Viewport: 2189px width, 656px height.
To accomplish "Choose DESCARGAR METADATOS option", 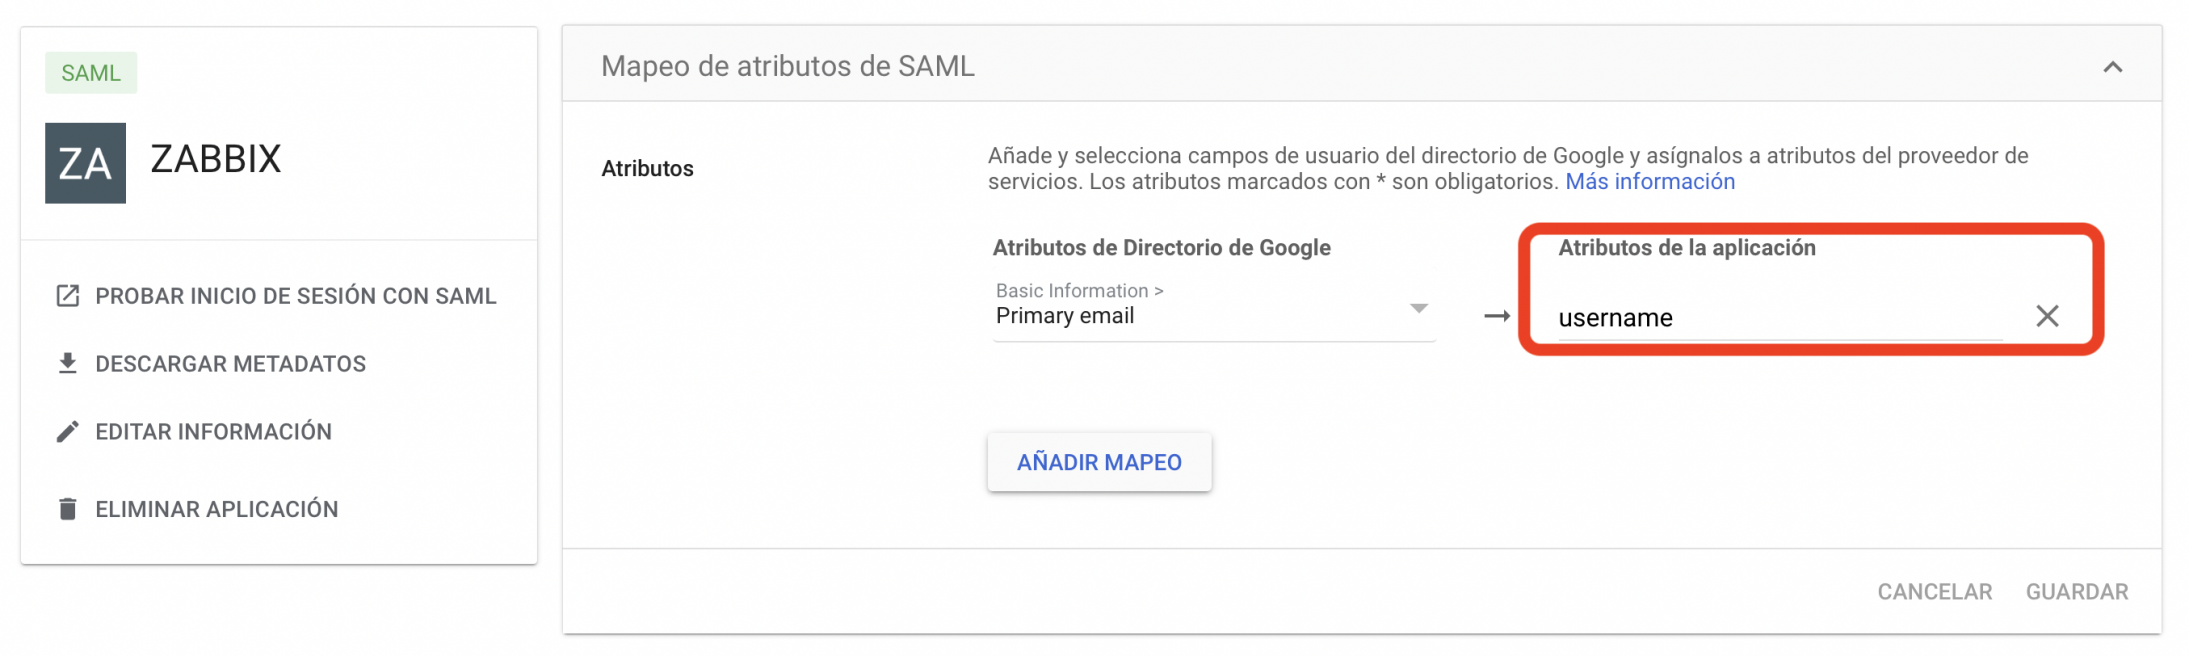I will [230, 364].
